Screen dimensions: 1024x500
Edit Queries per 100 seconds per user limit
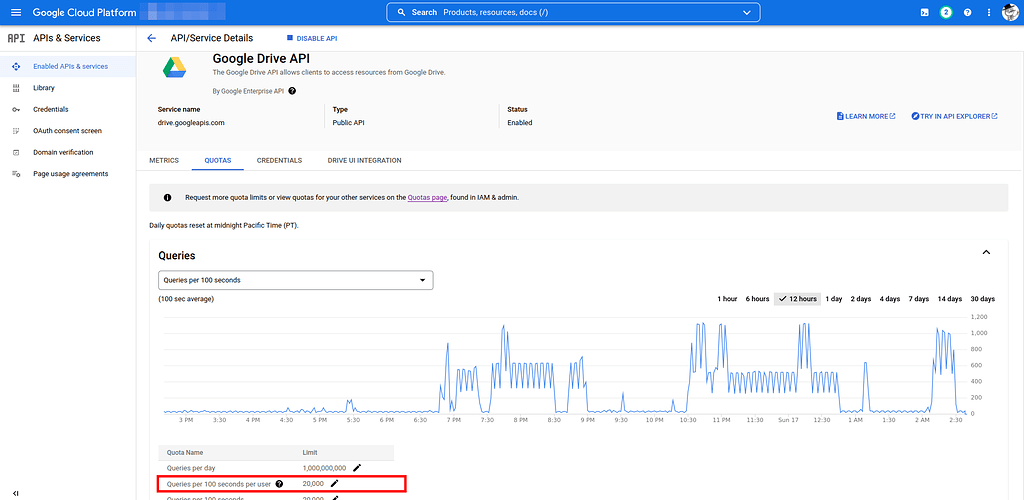pos(334,484)
